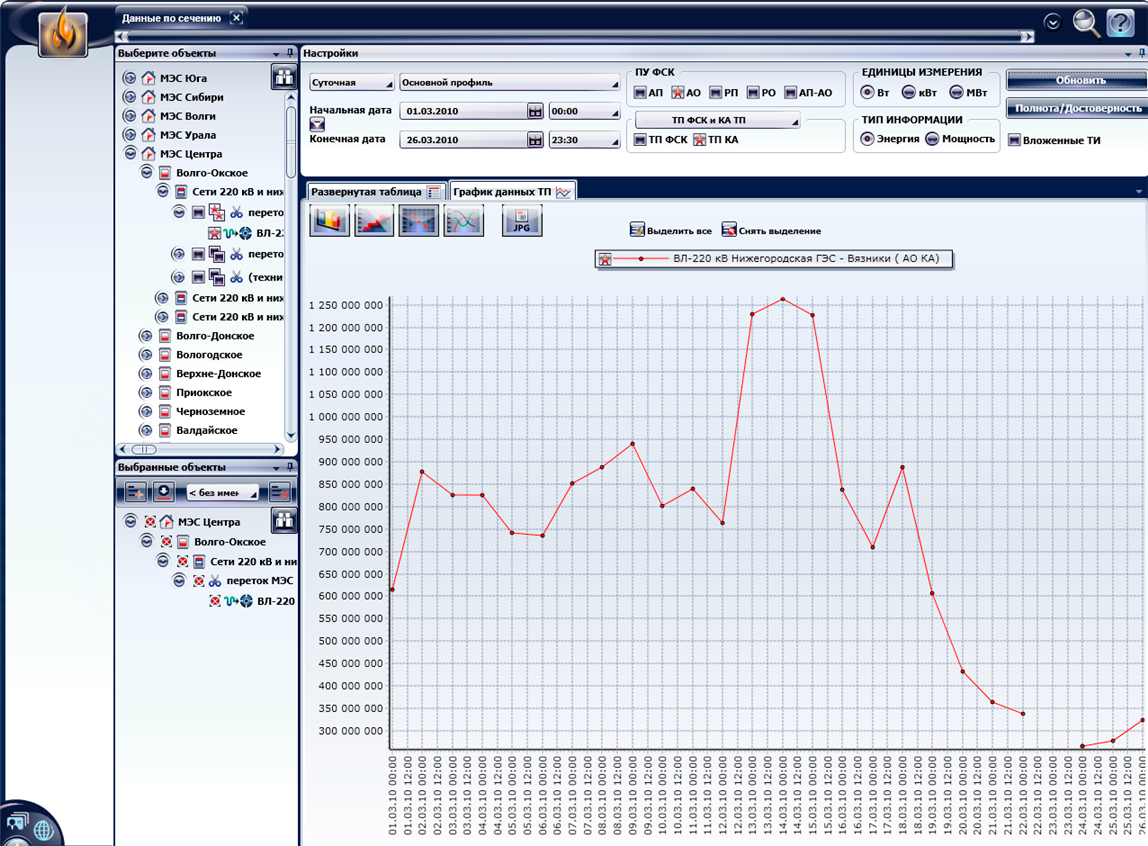Click binoculars search icon in Выберите объекты panel
Viewport: 1148px width, 846px height.
(284, 77)
